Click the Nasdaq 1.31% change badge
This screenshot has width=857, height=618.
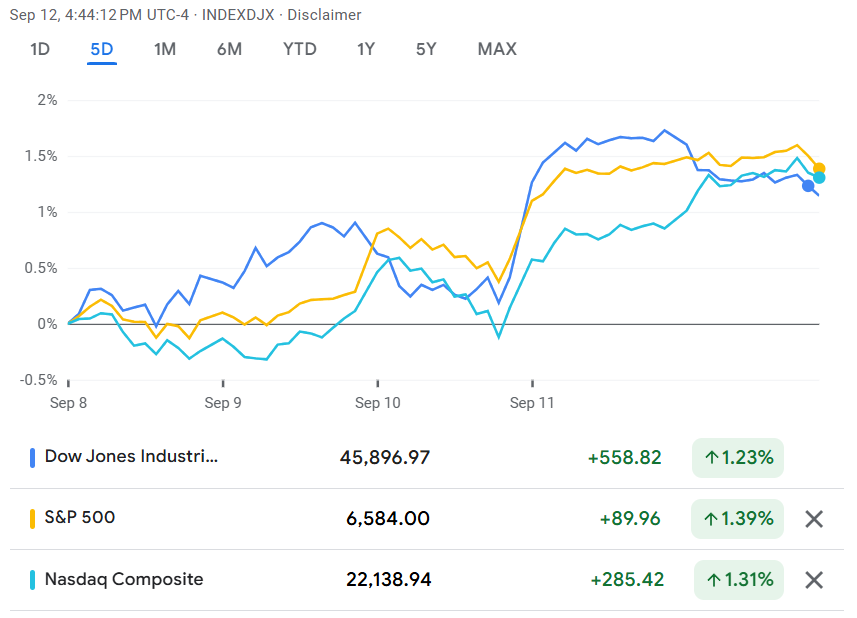pos(739,580)
